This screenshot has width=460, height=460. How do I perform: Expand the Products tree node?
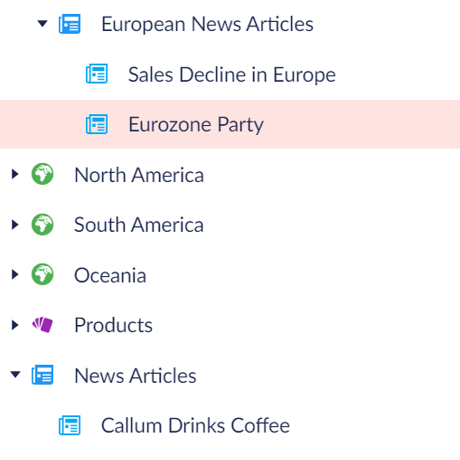15,325
